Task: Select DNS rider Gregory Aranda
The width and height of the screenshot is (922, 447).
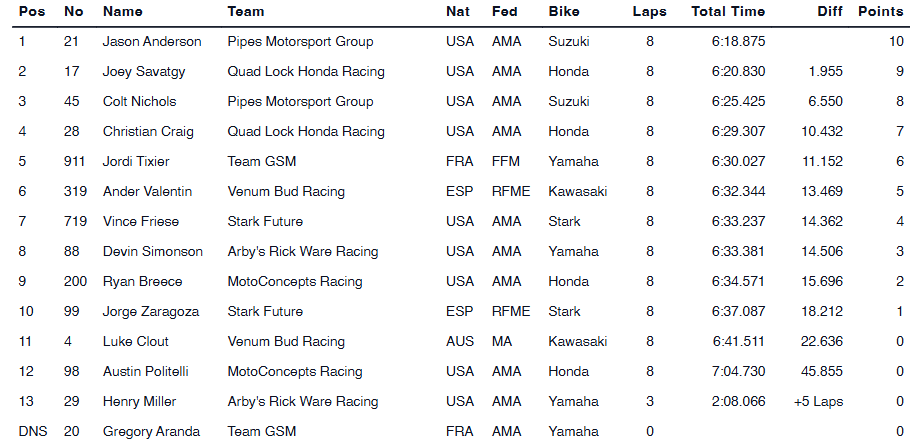Action: pos(151,432)
